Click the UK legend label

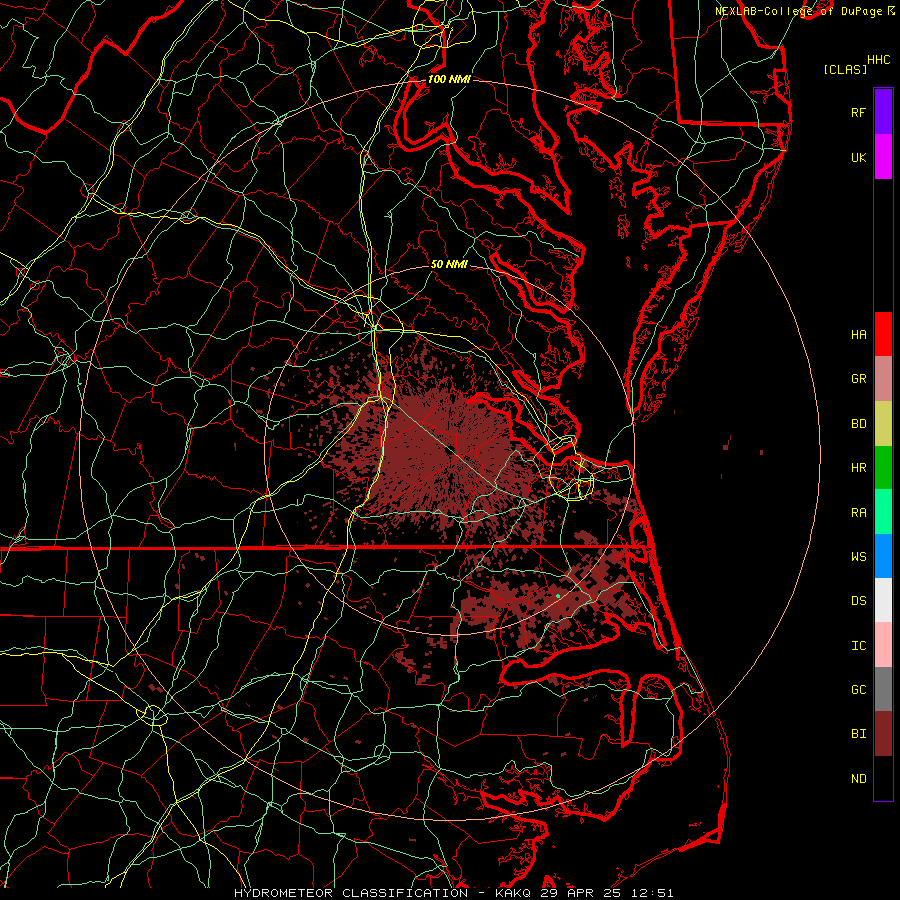click(x=858, y=157)
